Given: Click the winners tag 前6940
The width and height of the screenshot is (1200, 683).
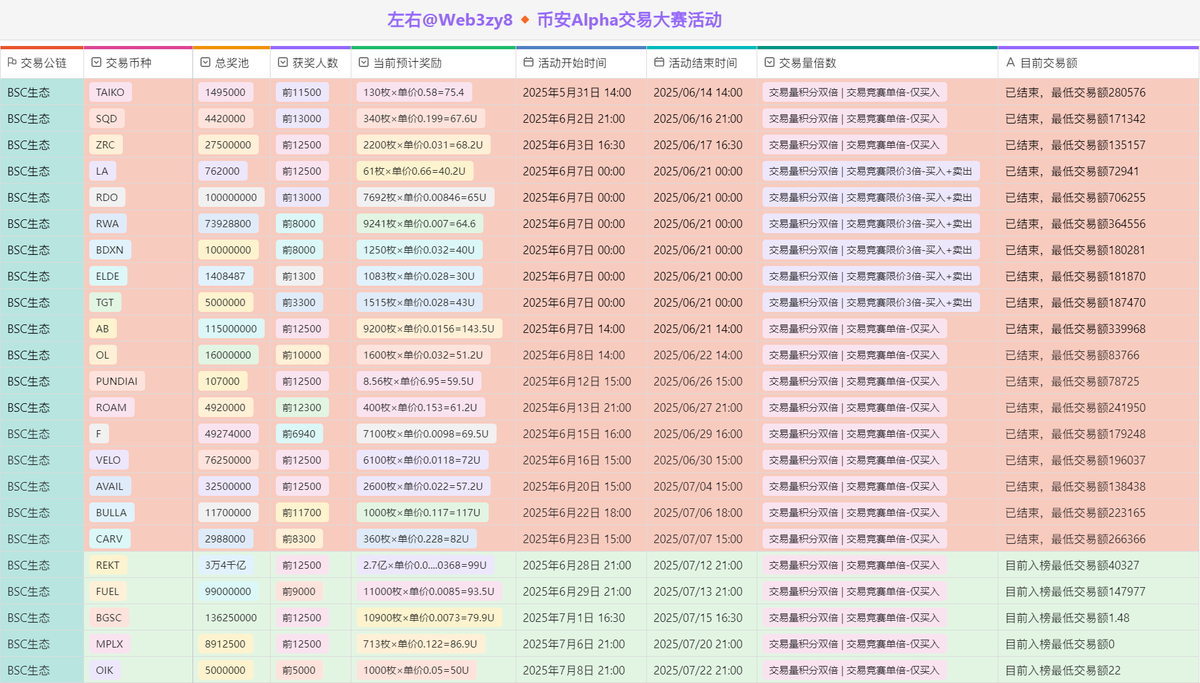Looking at the screenshot, I should 299,433.
